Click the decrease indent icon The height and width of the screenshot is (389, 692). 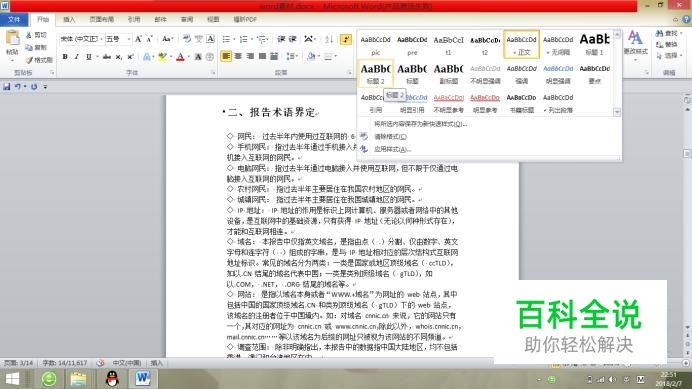click(281, 39)
